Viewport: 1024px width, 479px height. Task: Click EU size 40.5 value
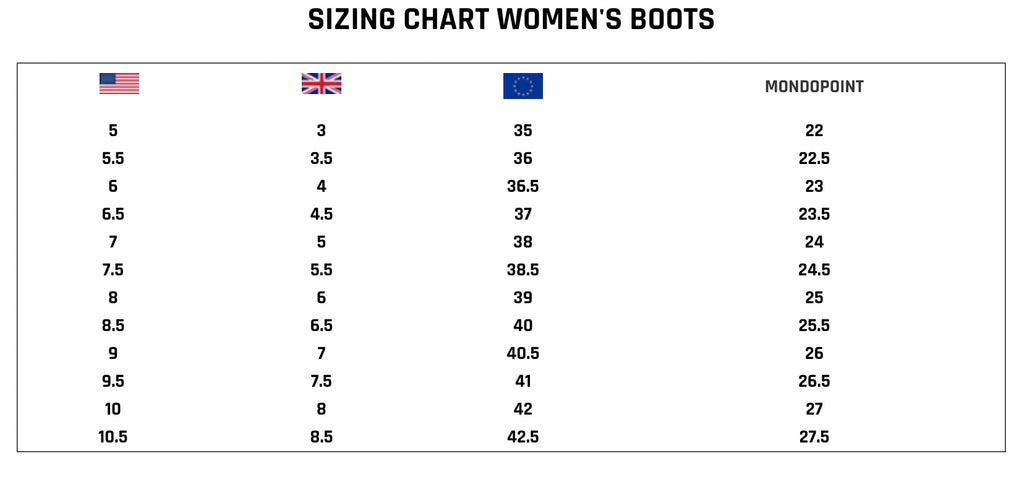click(522, 354)
